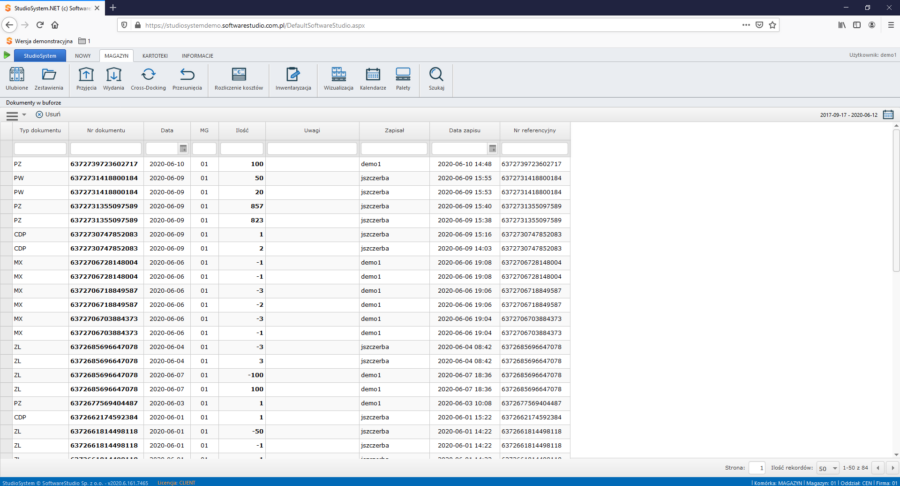Click the browser reload icon
The width and height of the screenshot is (900, 486).
[40, 25]
